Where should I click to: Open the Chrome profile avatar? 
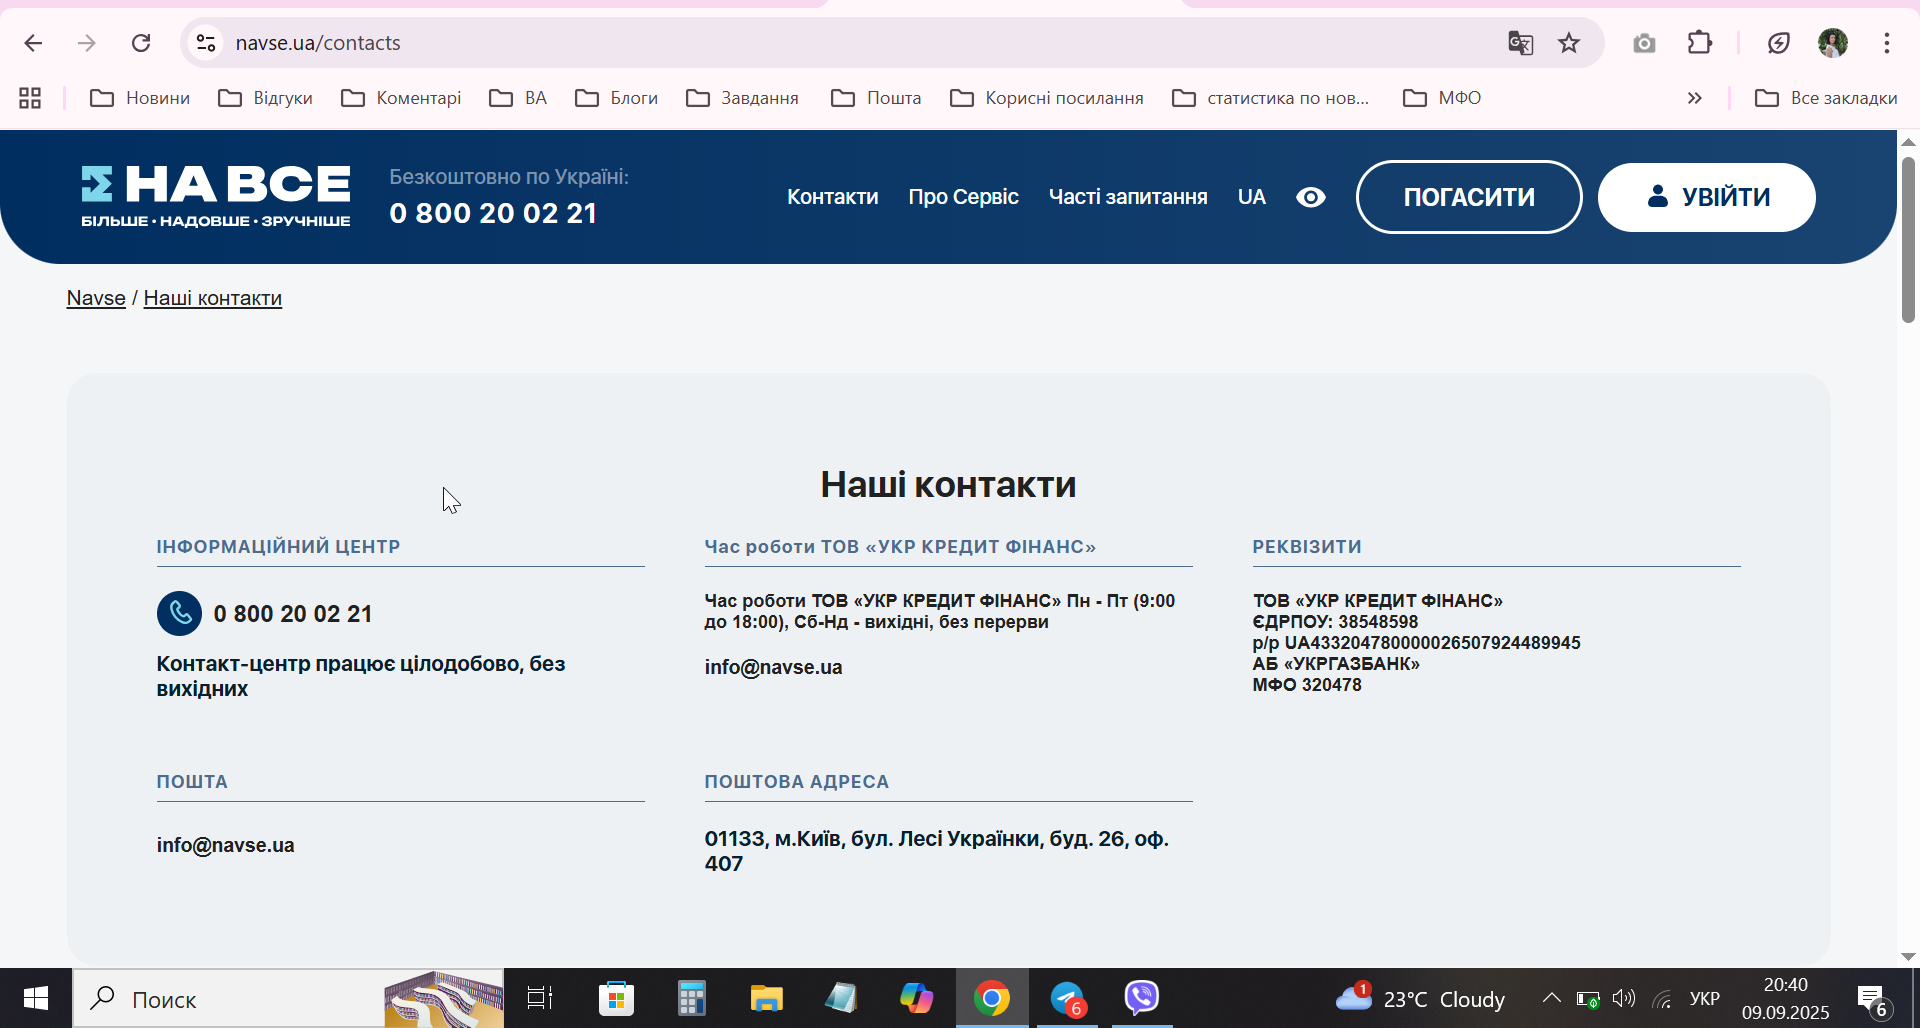(1832, 43)
